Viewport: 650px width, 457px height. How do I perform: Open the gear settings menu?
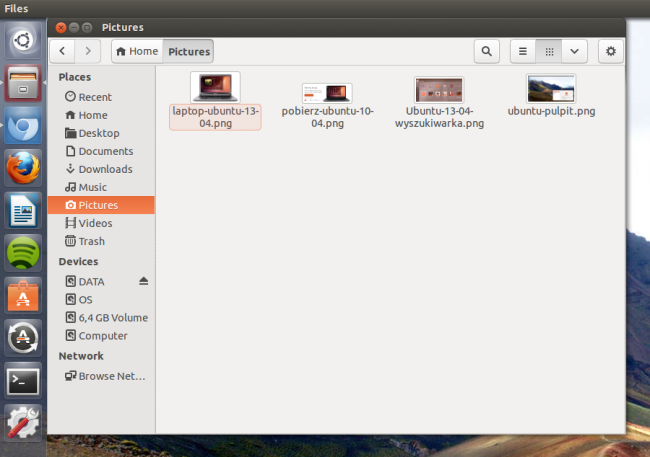click(x=611, y=51)
